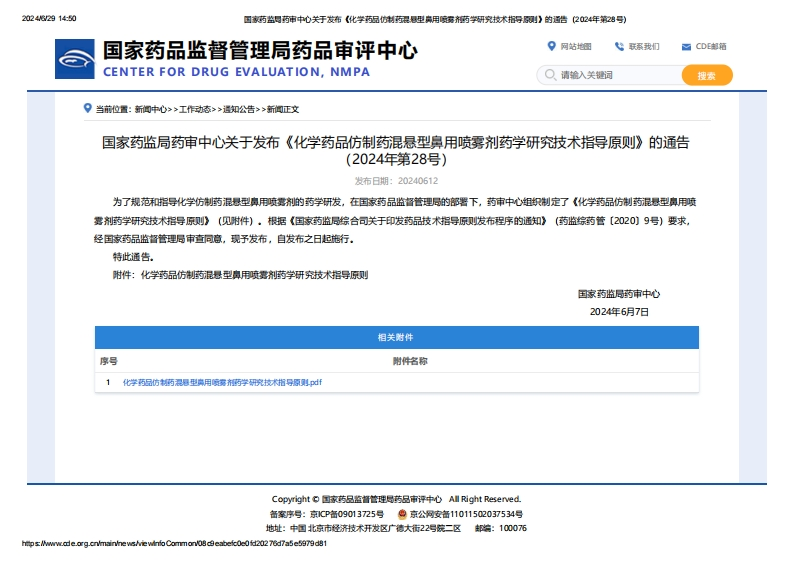The image size is (793, 561).
Task: Go to 工作动态 in breadcrumb
Action: click(x=195, y=109)
